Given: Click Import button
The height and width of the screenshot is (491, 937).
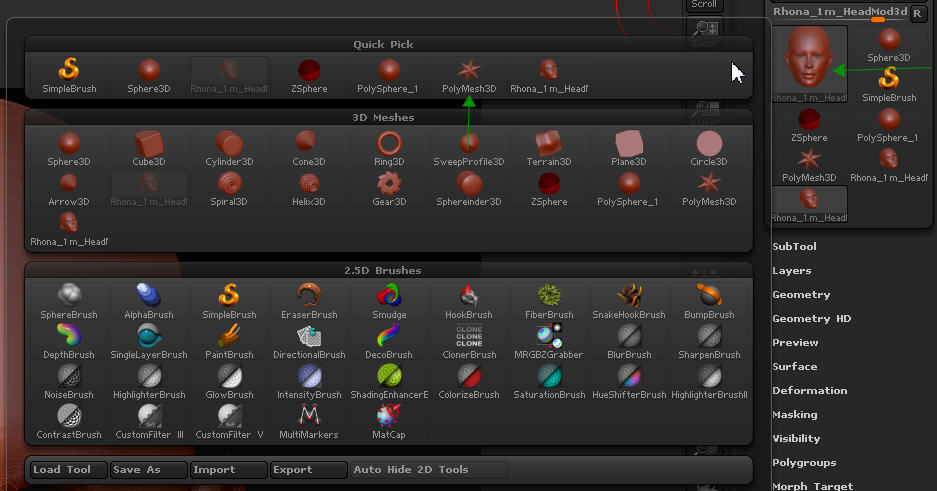Looking at the screenshot, I should point(229,469).
